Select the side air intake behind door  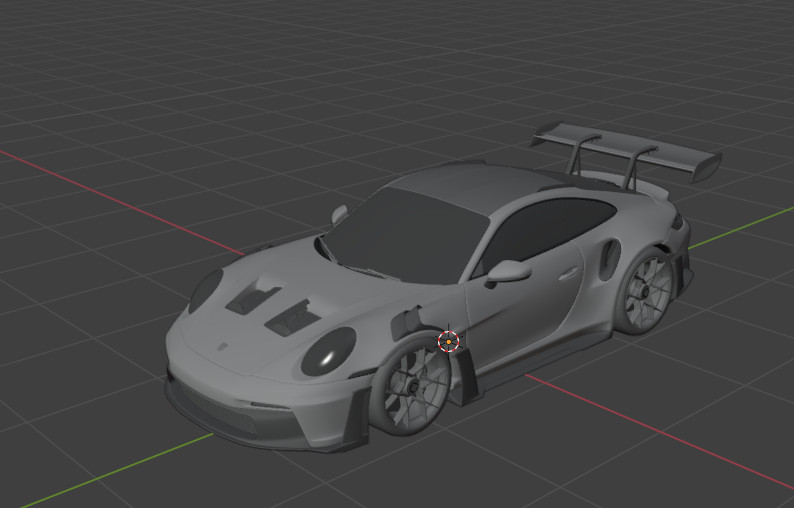point(609,259)
